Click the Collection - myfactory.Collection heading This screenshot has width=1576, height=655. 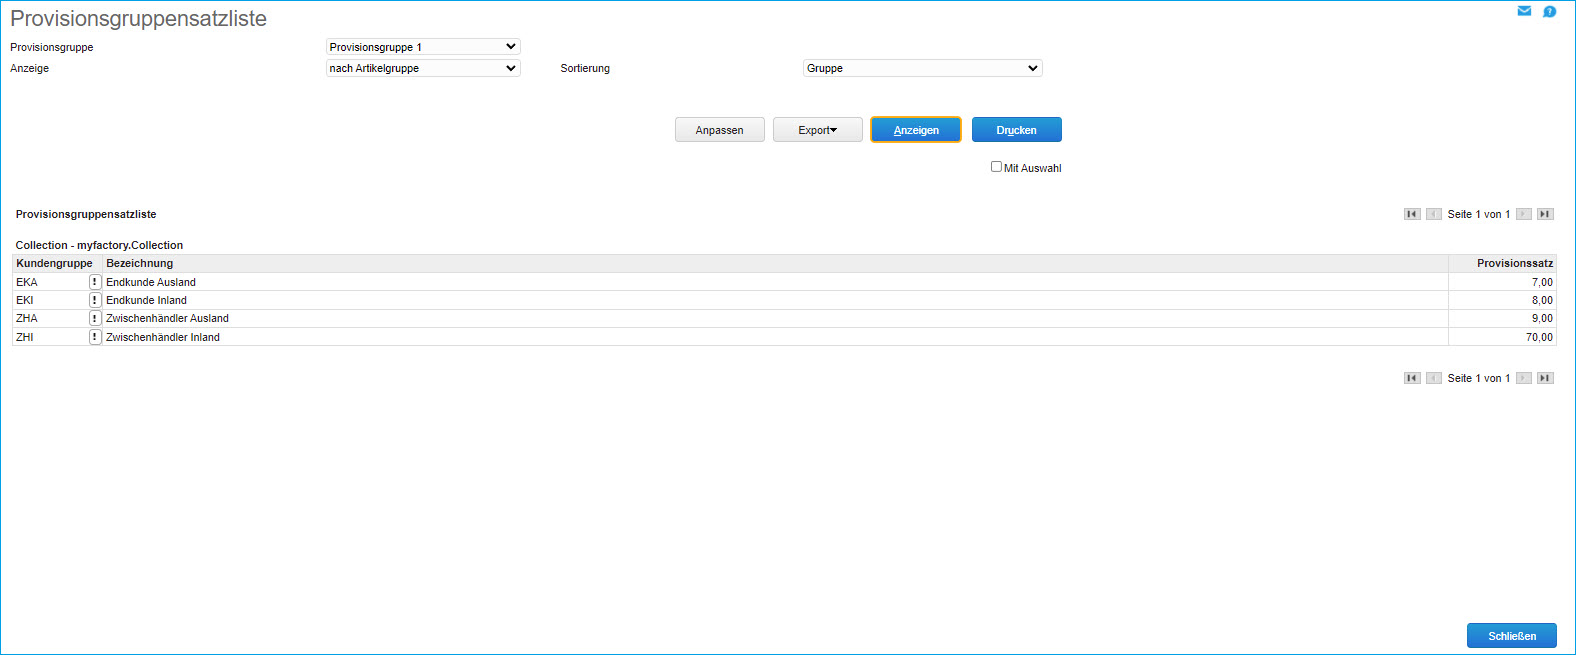(99, 245)
